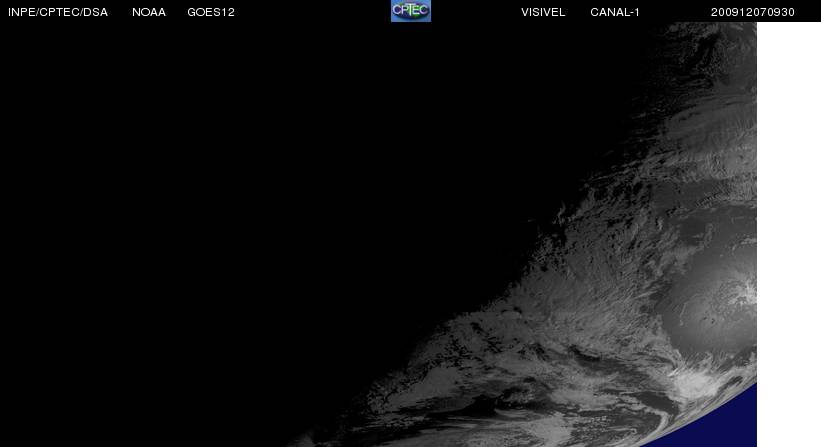Select the INPE/CPTEC/DSA header text
This screenshot has width=821, height=447.
[x=58, y=12]
